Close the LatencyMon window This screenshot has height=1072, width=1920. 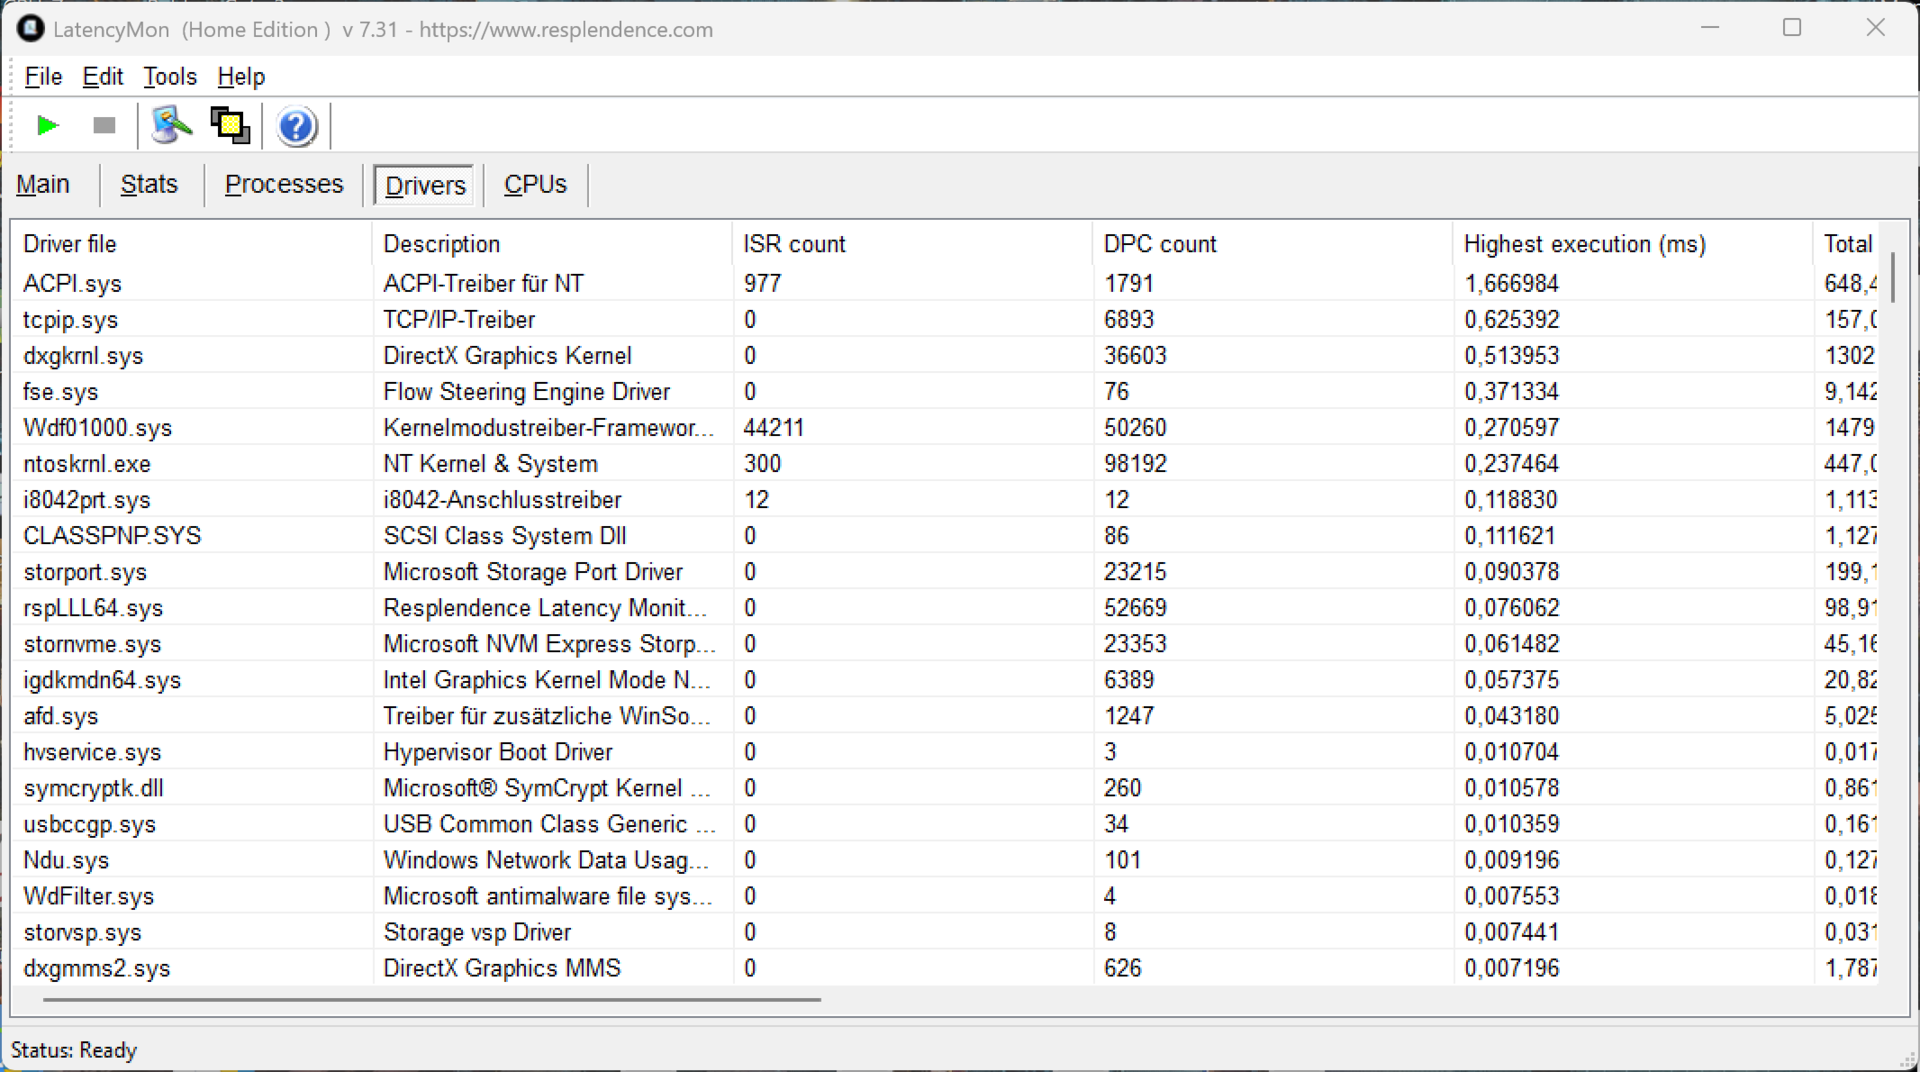coord(1876,28)
